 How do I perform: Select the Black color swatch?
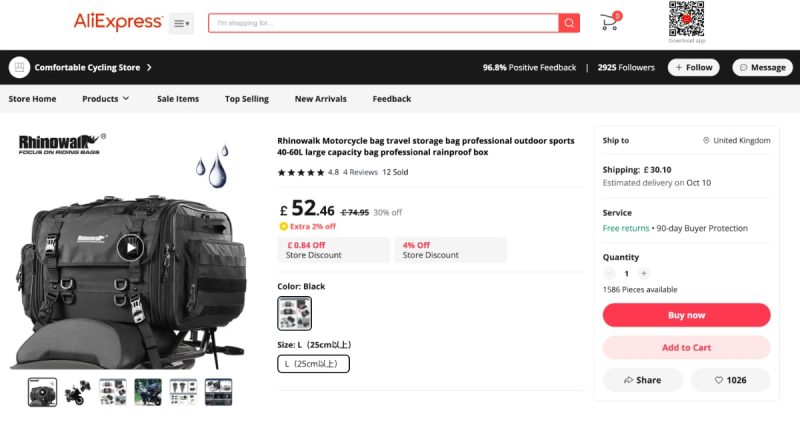(x=294, y=313)
